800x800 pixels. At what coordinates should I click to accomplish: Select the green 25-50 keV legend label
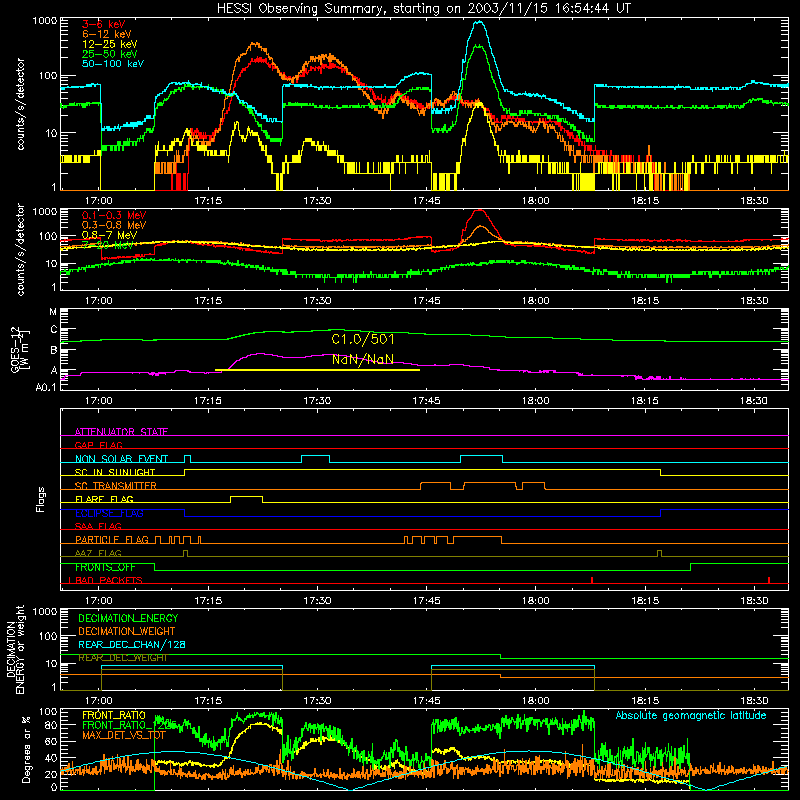(109, 54)
